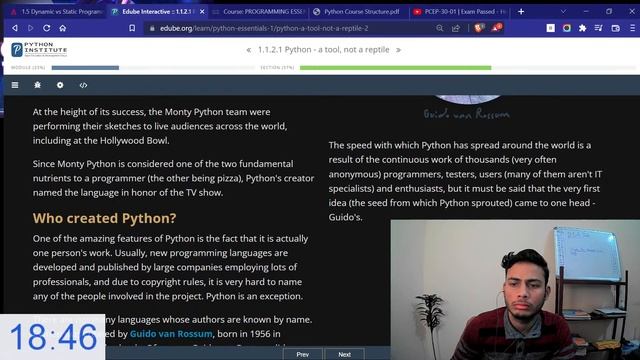
Task: Click the blue module progress bar
Action: tap(85, 68)
